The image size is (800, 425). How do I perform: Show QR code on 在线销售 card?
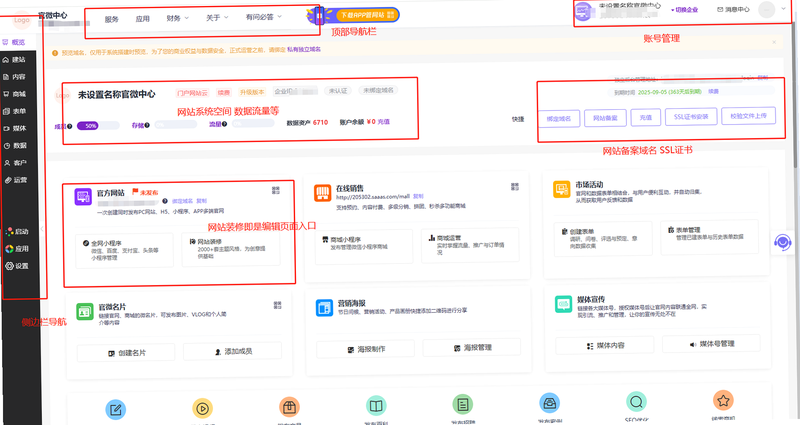click(515, 187)
